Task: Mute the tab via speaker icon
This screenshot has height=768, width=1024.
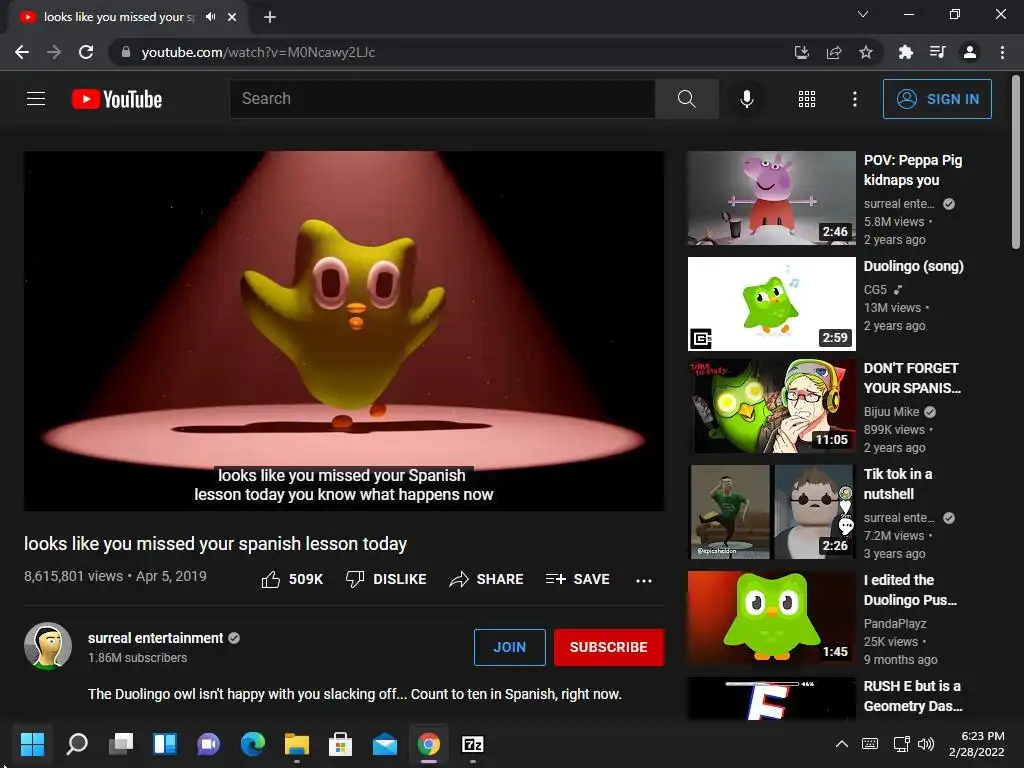Action: pyautogui.click(x=210, y=17)
